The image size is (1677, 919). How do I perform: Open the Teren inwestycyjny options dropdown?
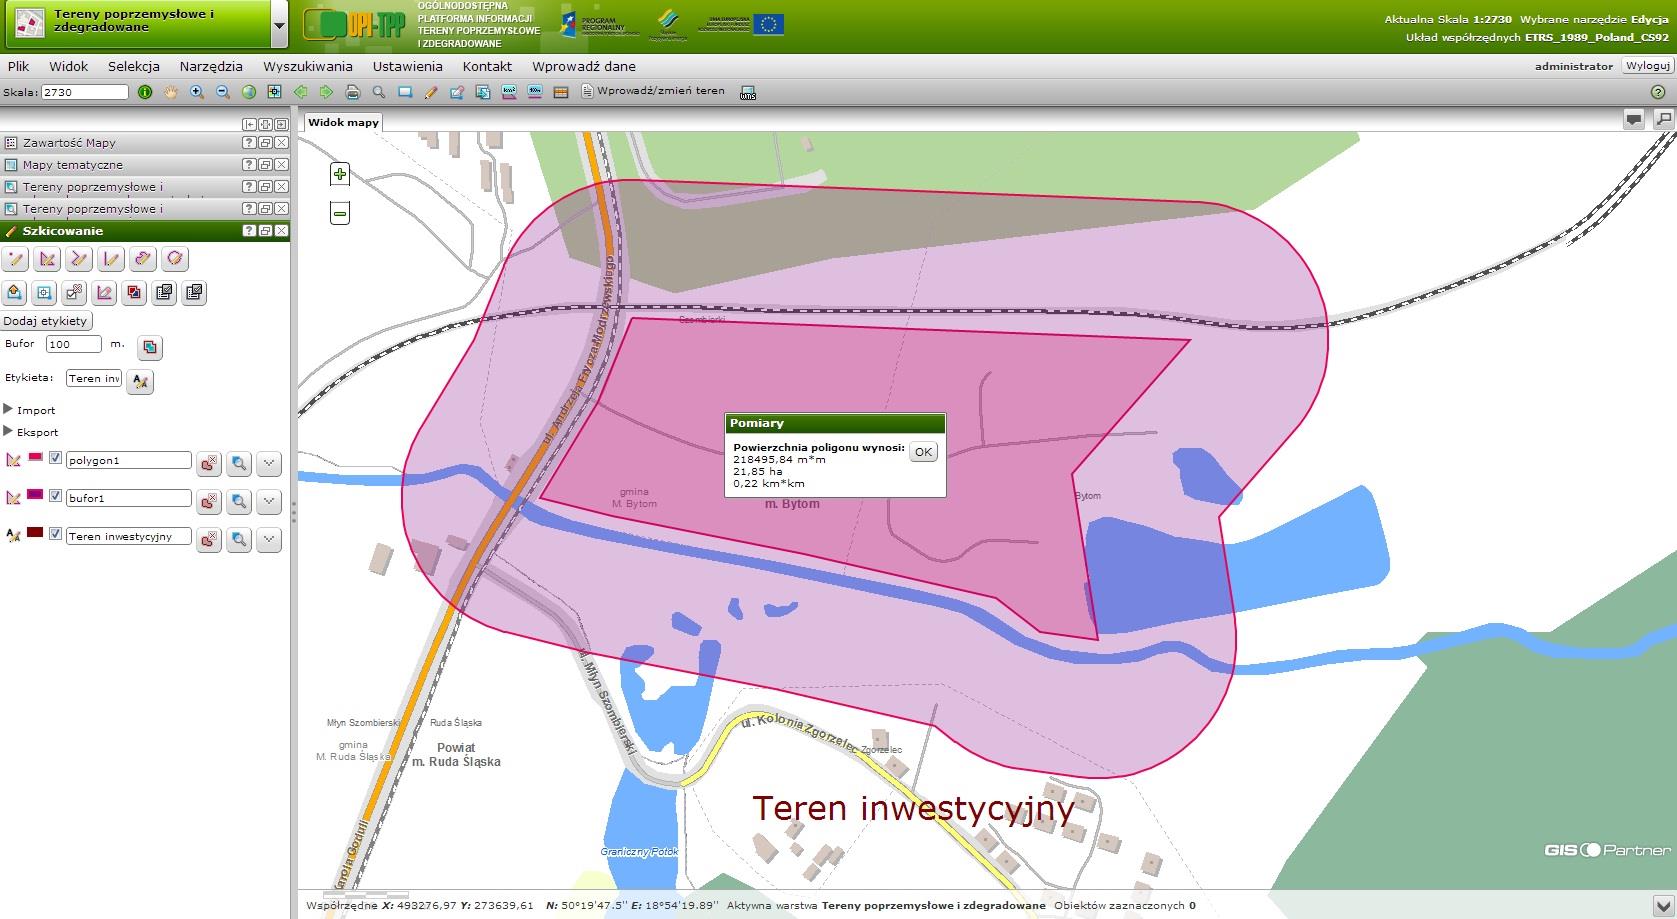click(x=269, y=540)
